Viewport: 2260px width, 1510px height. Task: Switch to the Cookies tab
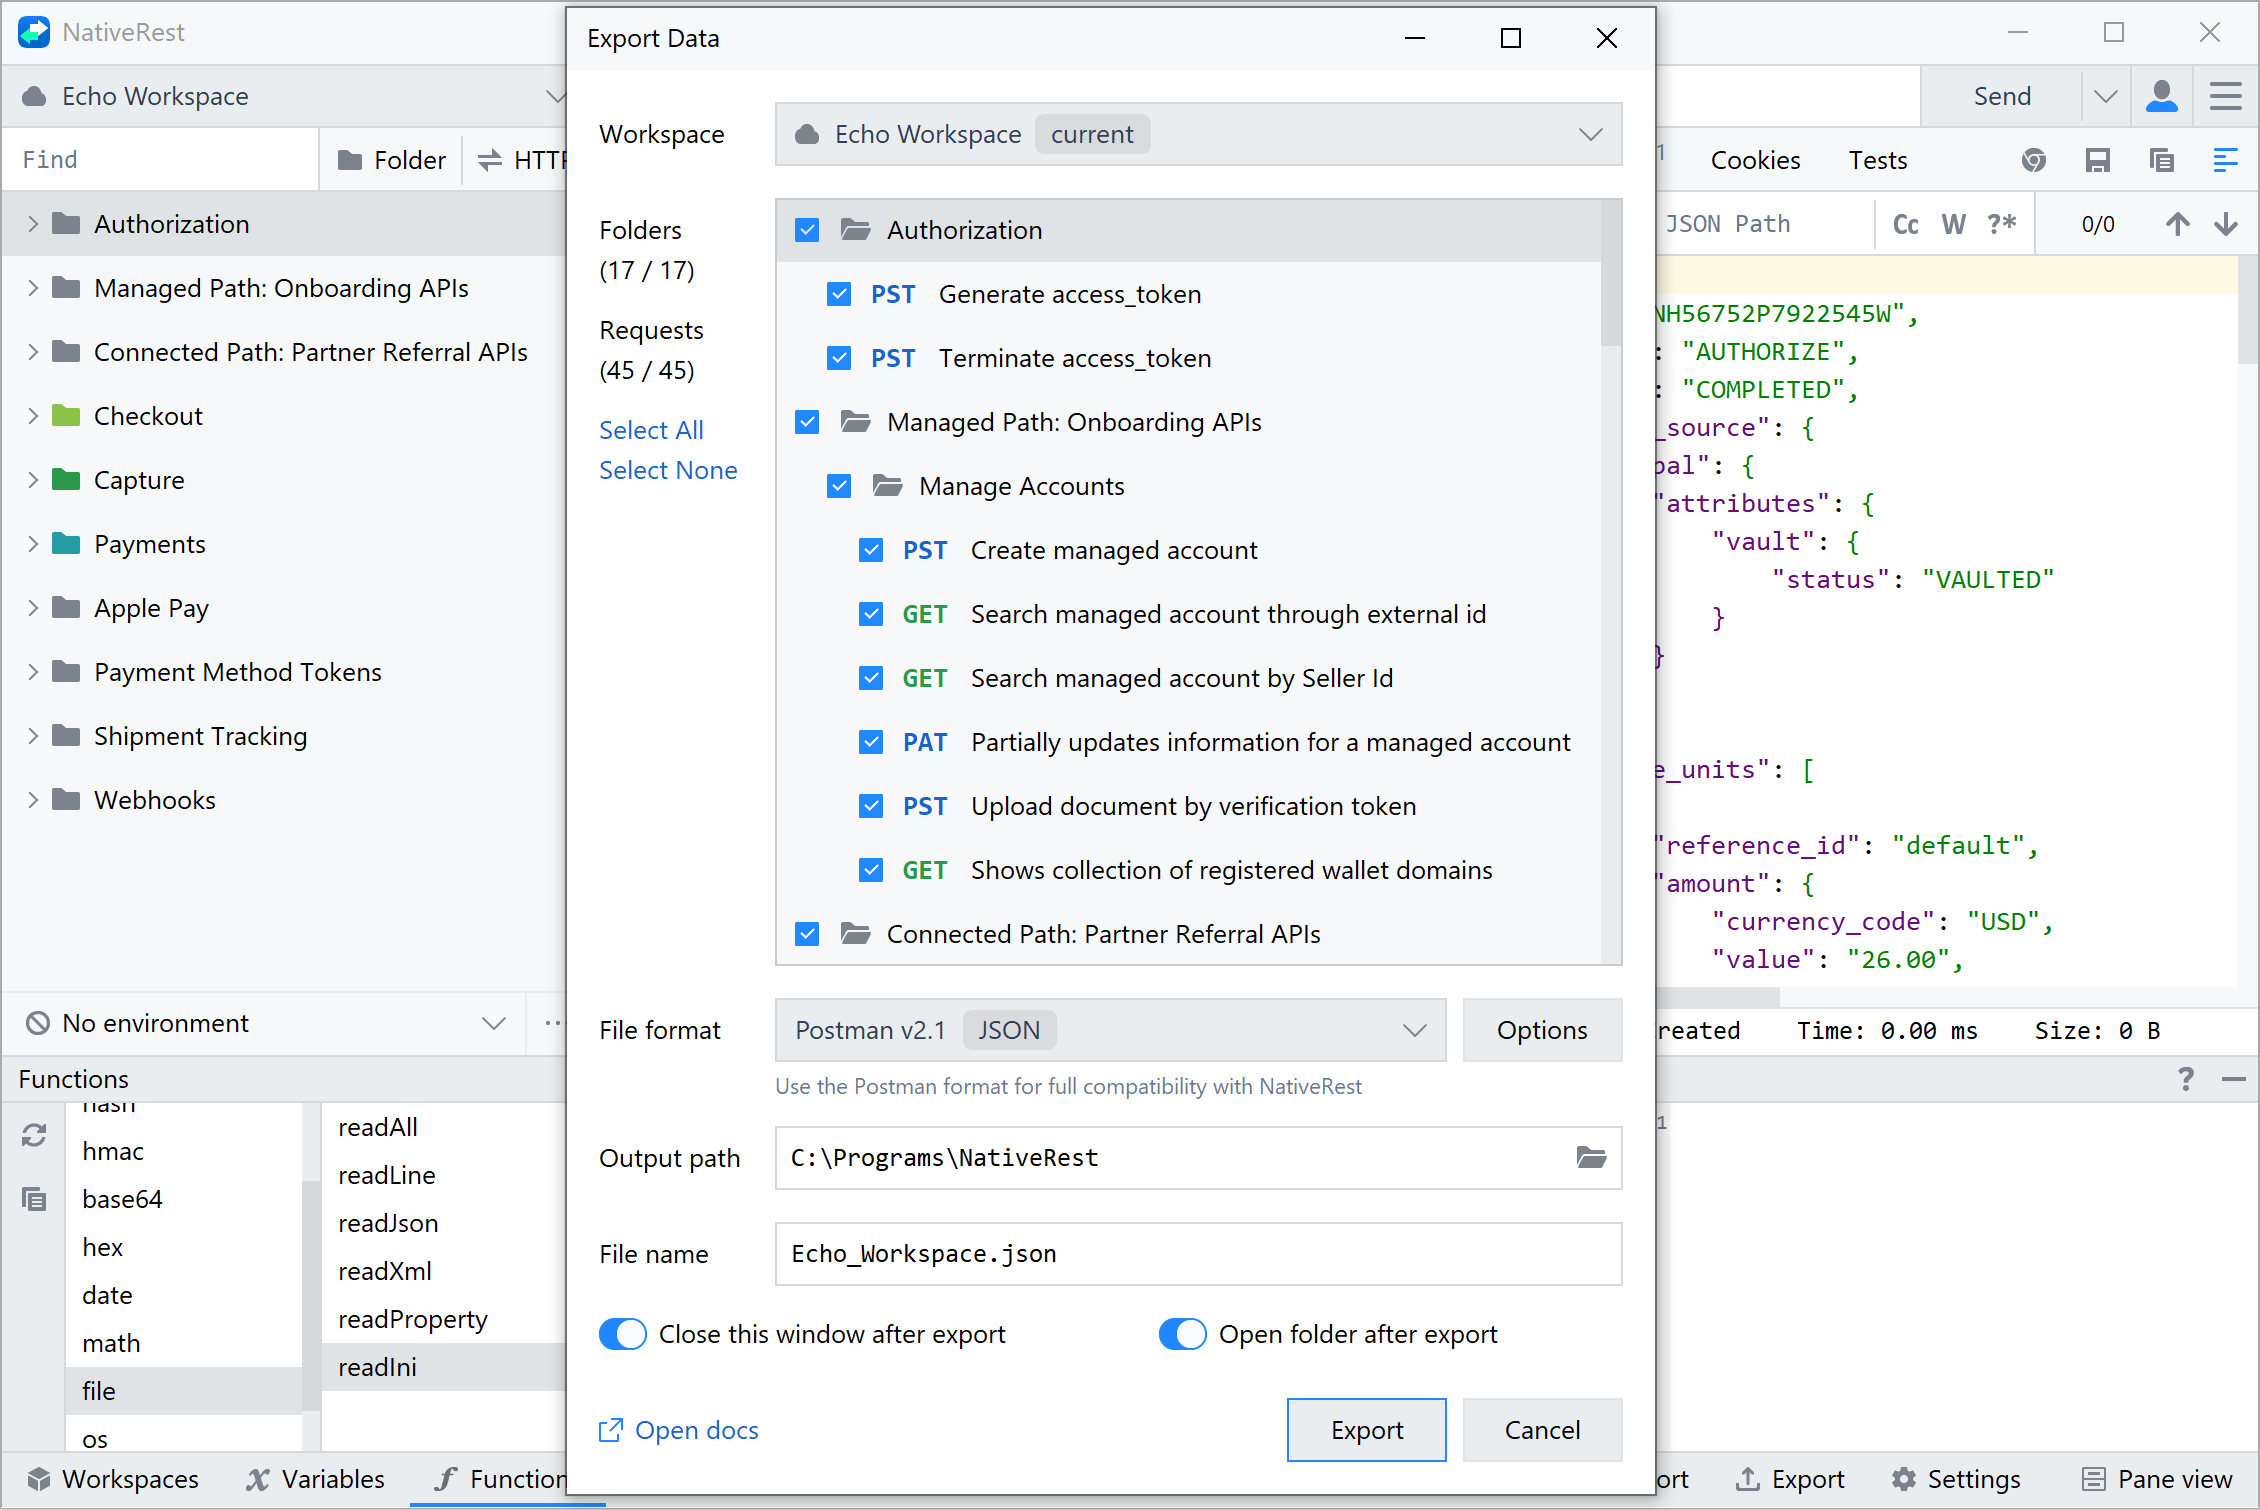click(1755, 160)
